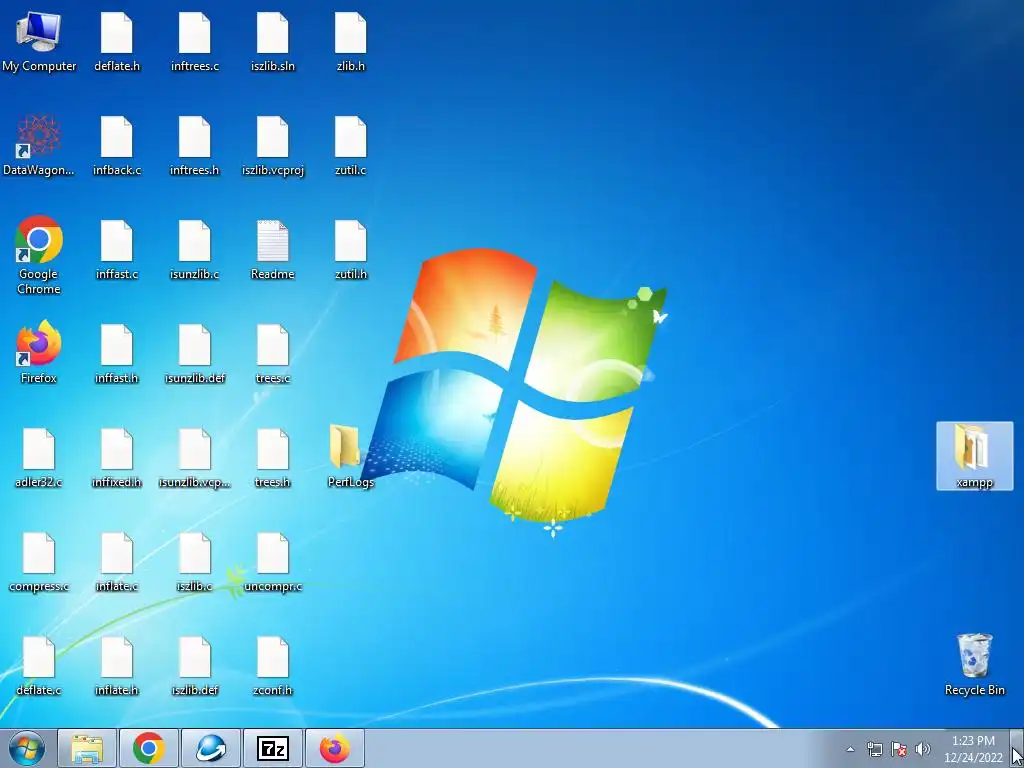Select the zutil.c file icon
This screenshot has width=1024, height=768.
(x=351, y=145)
